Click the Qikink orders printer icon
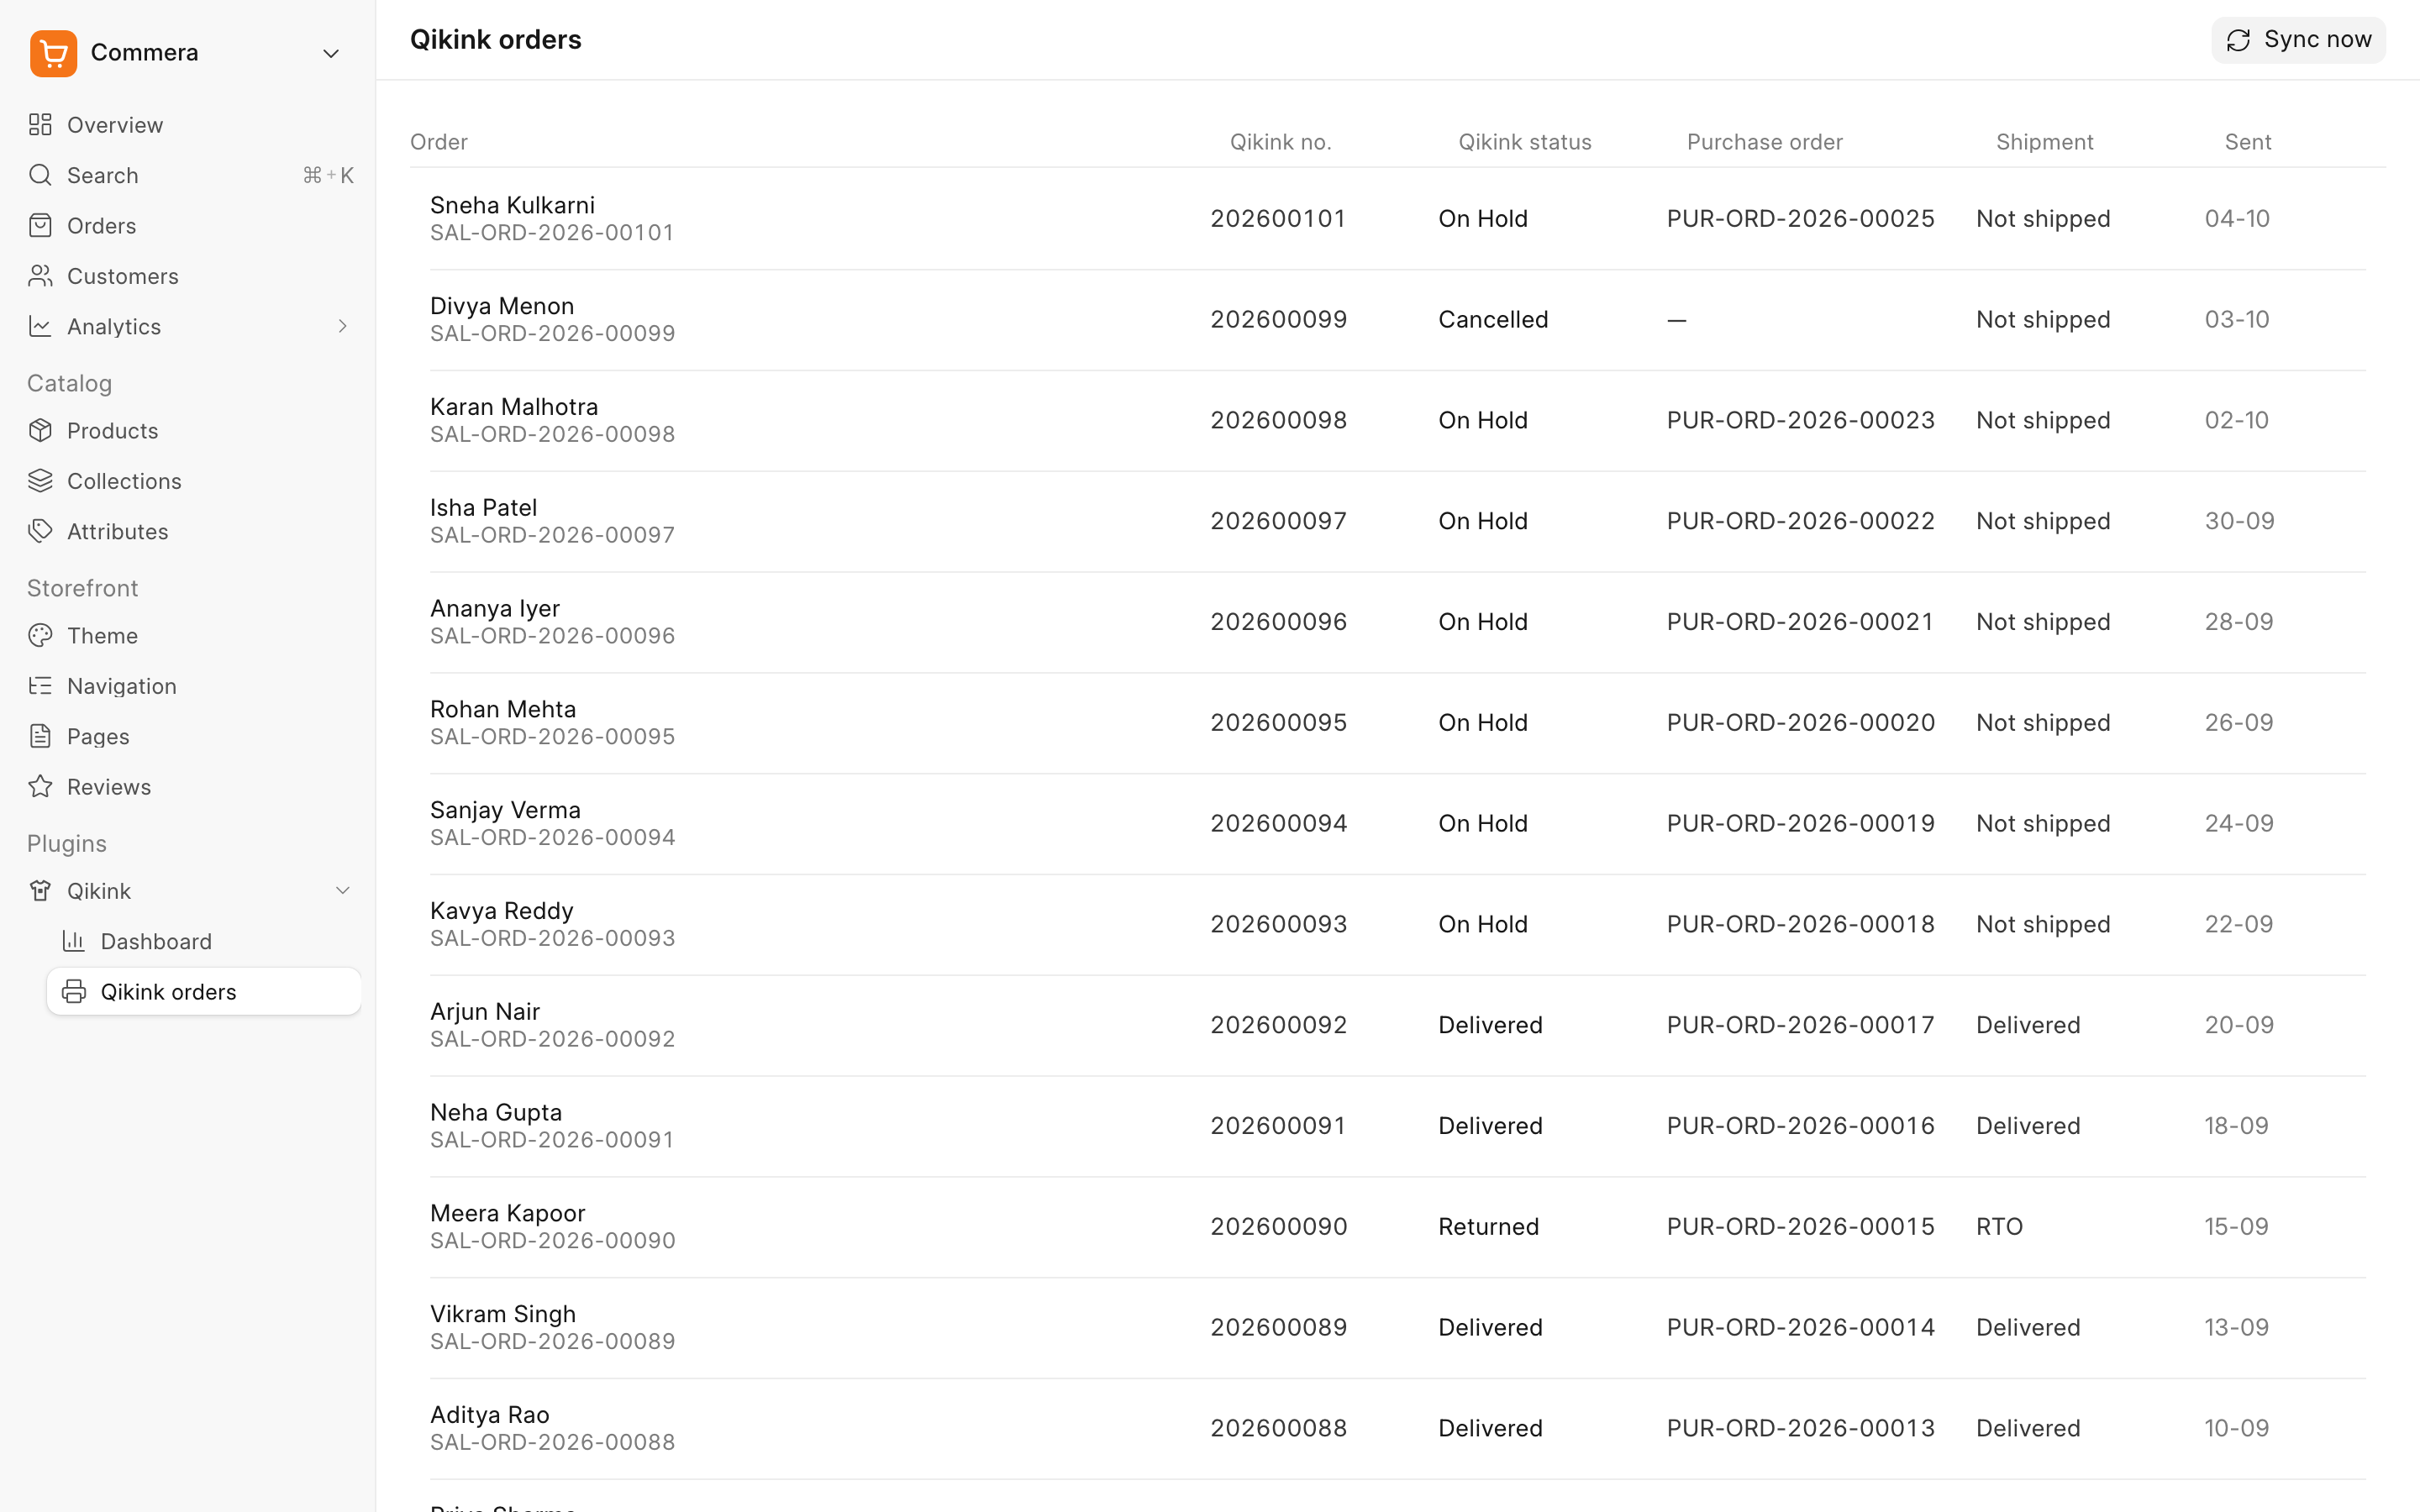The width and height of the screenshot is (2420, 1512). tap(74, 992)
